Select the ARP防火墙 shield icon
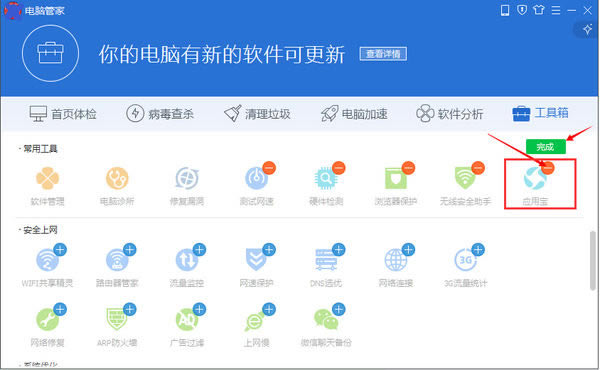This screenshot has width=600, height=370. pyautogui.click(x=117, y=319)
